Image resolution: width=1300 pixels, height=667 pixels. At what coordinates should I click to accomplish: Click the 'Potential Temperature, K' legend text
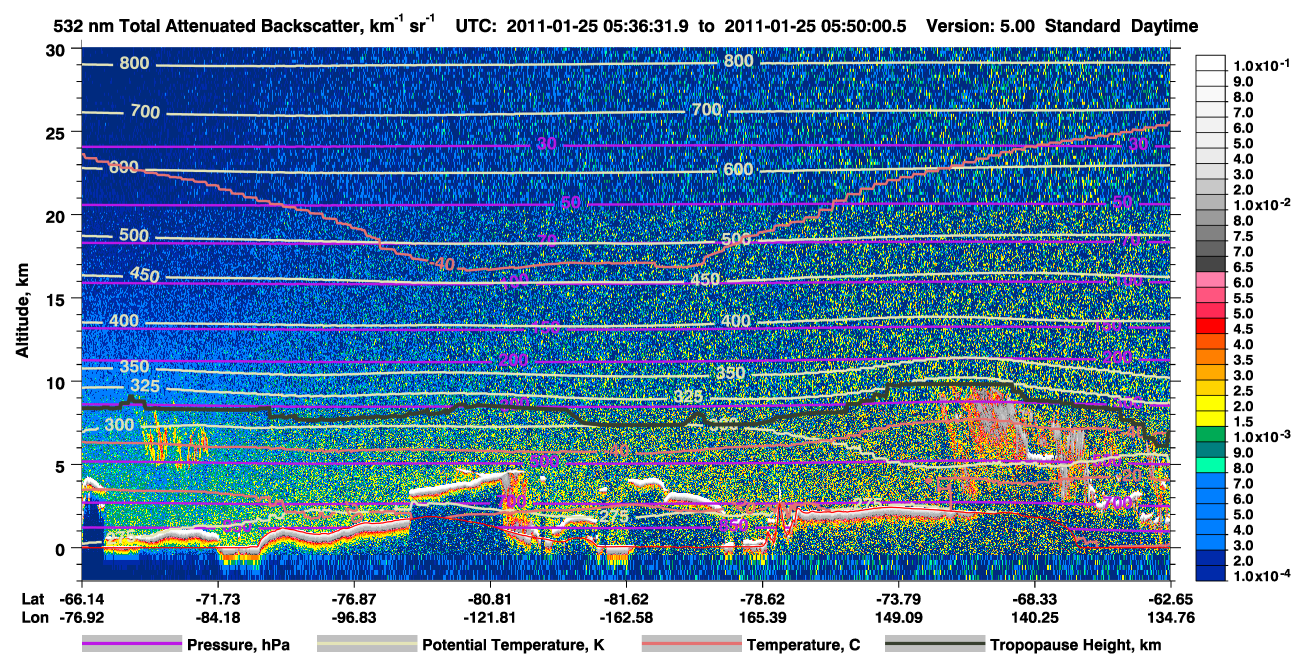tap(513, 646)
